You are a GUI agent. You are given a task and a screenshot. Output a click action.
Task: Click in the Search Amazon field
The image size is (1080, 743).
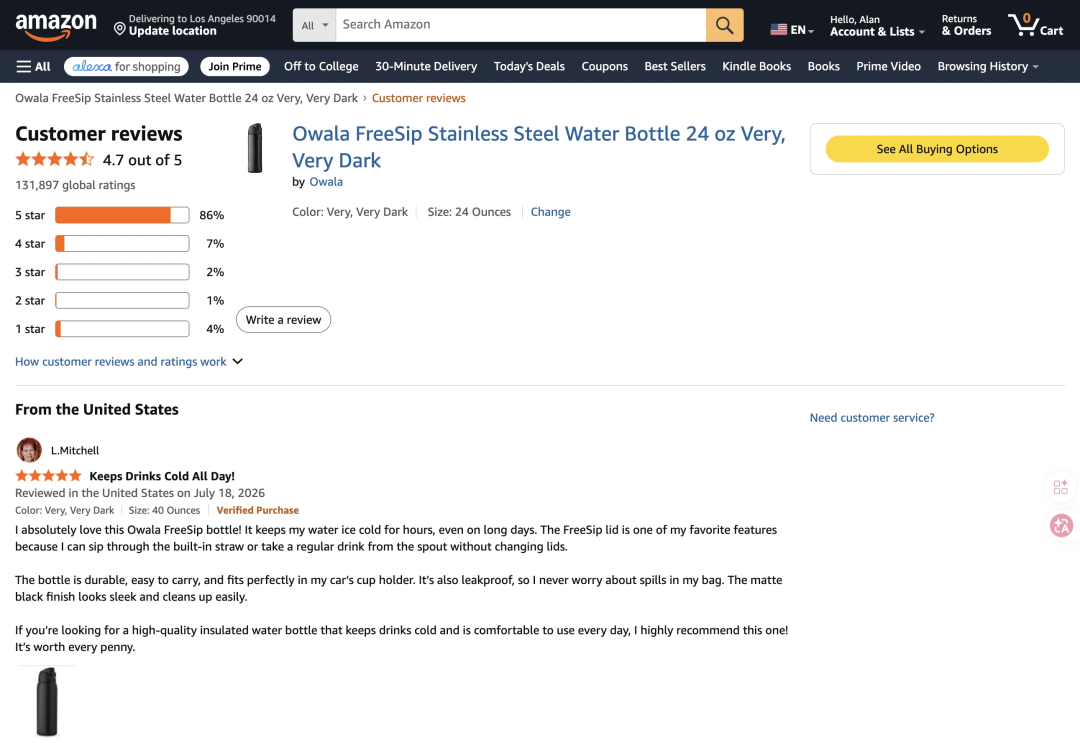pos(521,25)
